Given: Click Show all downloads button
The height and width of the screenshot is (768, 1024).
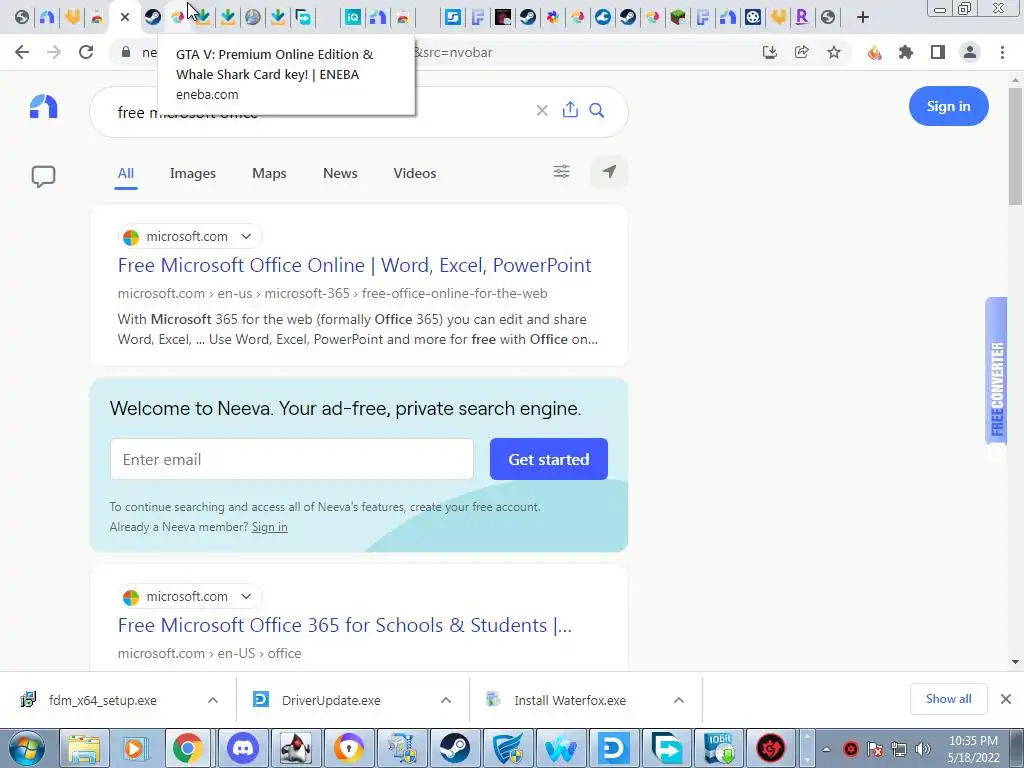Looking at the screenshot, I should [948, 699].
